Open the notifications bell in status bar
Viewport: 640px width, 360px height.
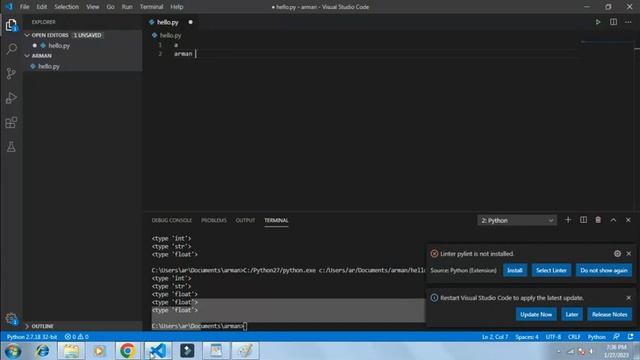click(631, 337)
